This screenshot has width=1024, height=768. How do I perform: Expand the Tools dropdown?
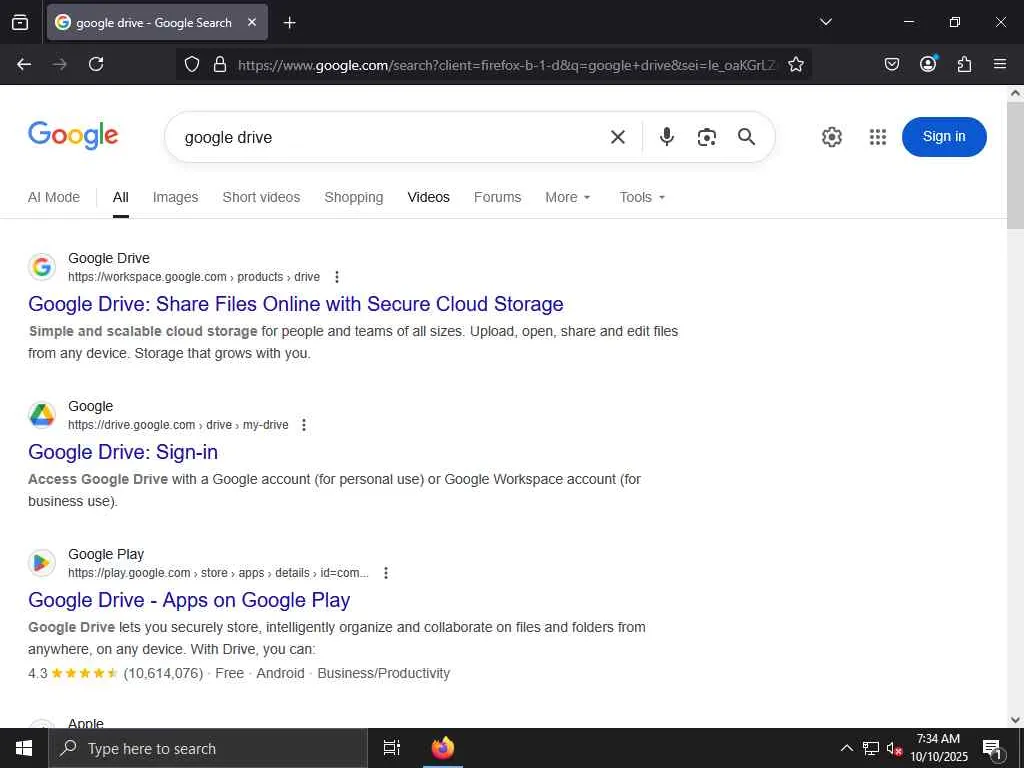tap(642, 197)
